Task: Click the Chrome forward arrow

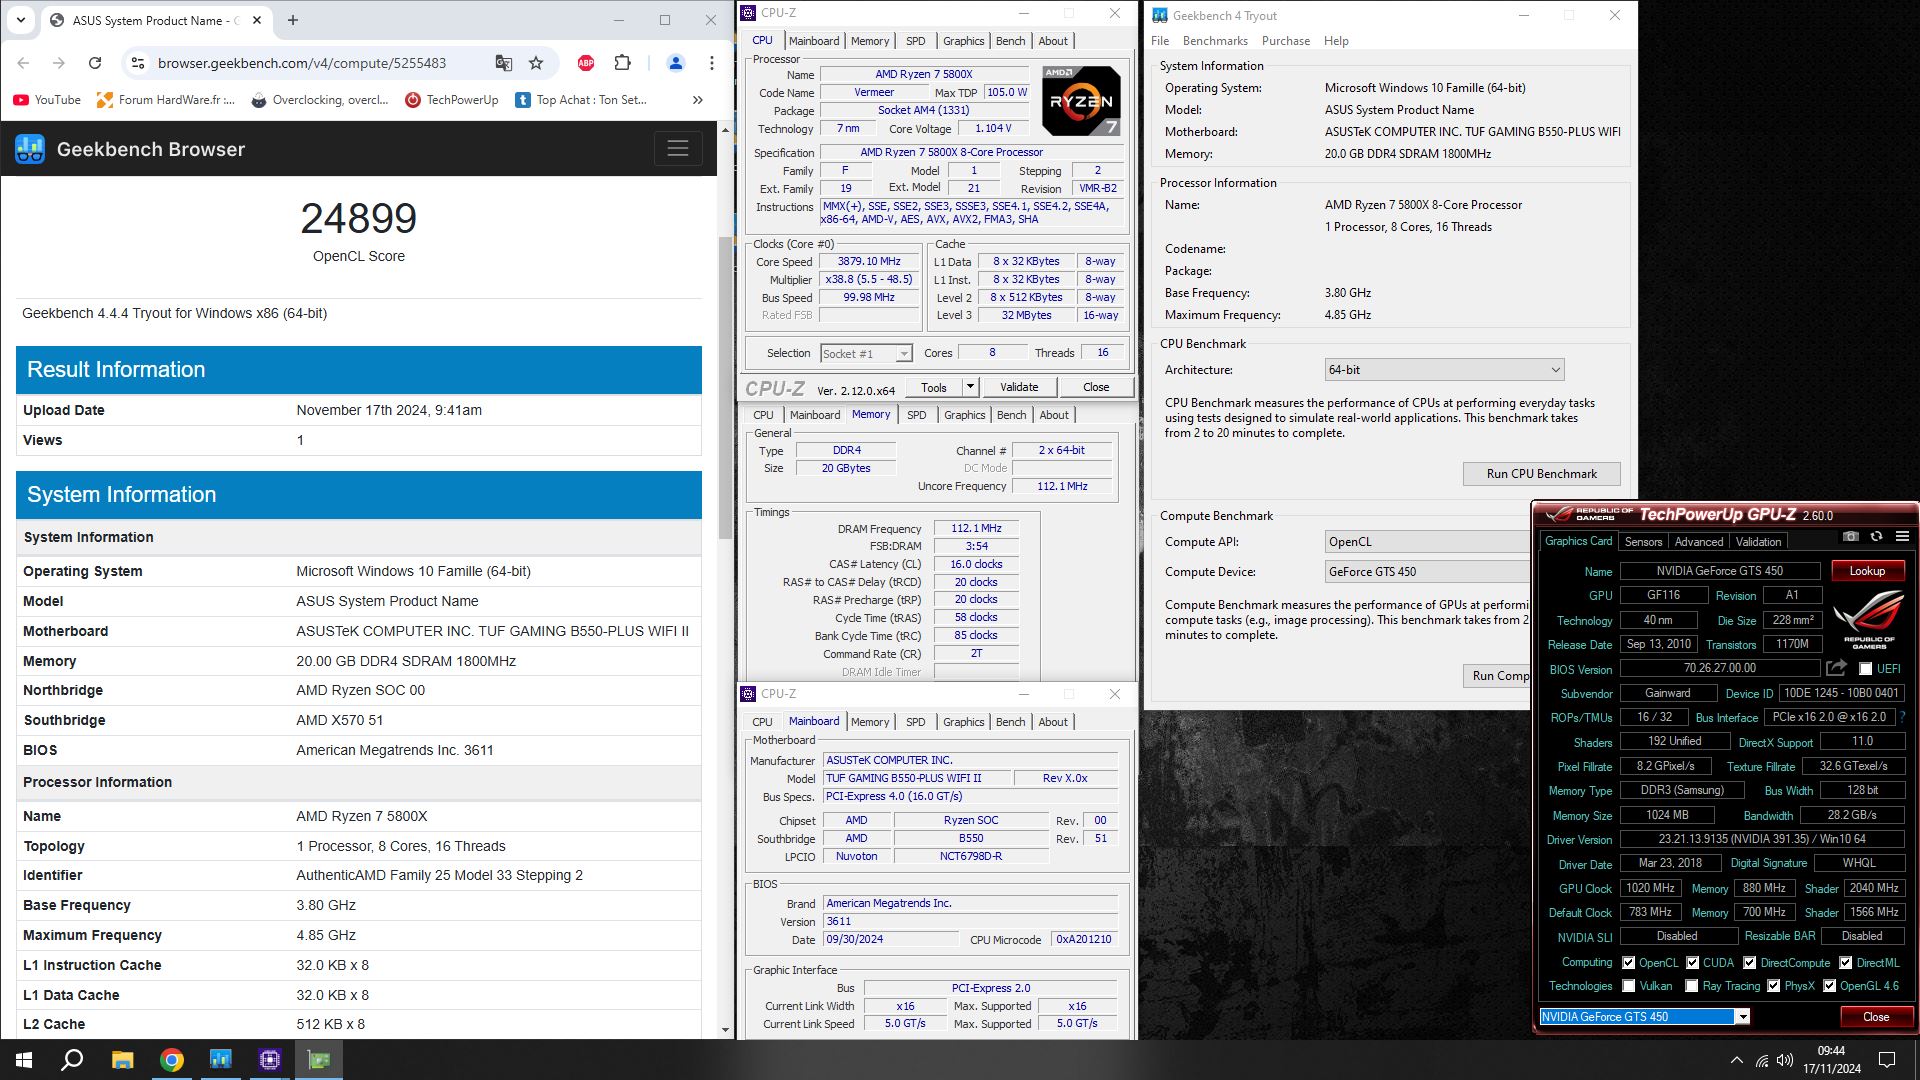Action: (59, 63)
